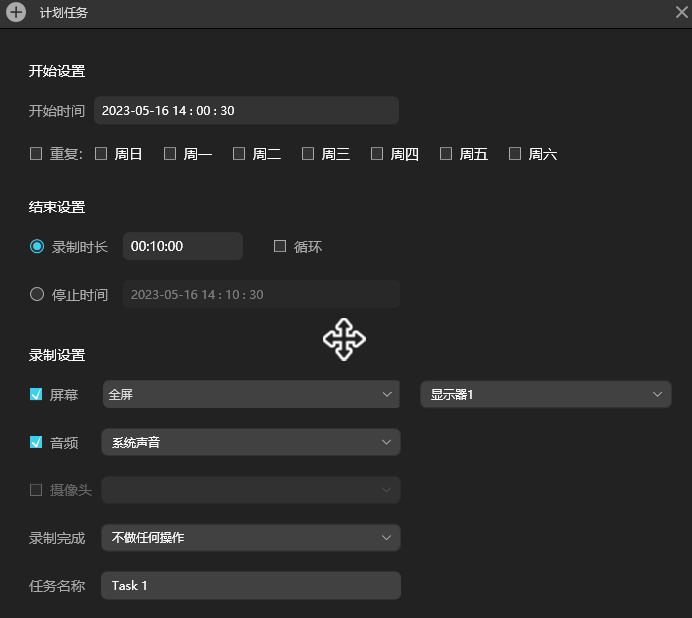Check the 周五 checkbox
This screenshot has width=692, height=618.
pyautogui.click(x=446, y=154)
